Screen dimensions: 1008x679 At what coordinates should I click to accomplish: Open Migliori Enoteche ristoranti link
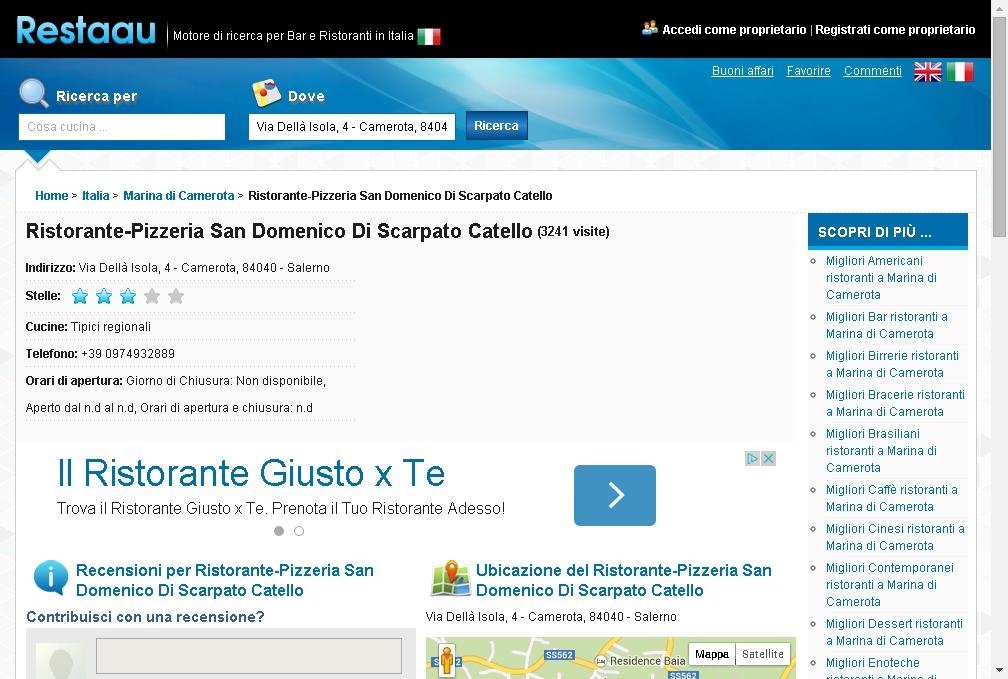[x=881, y=667]
